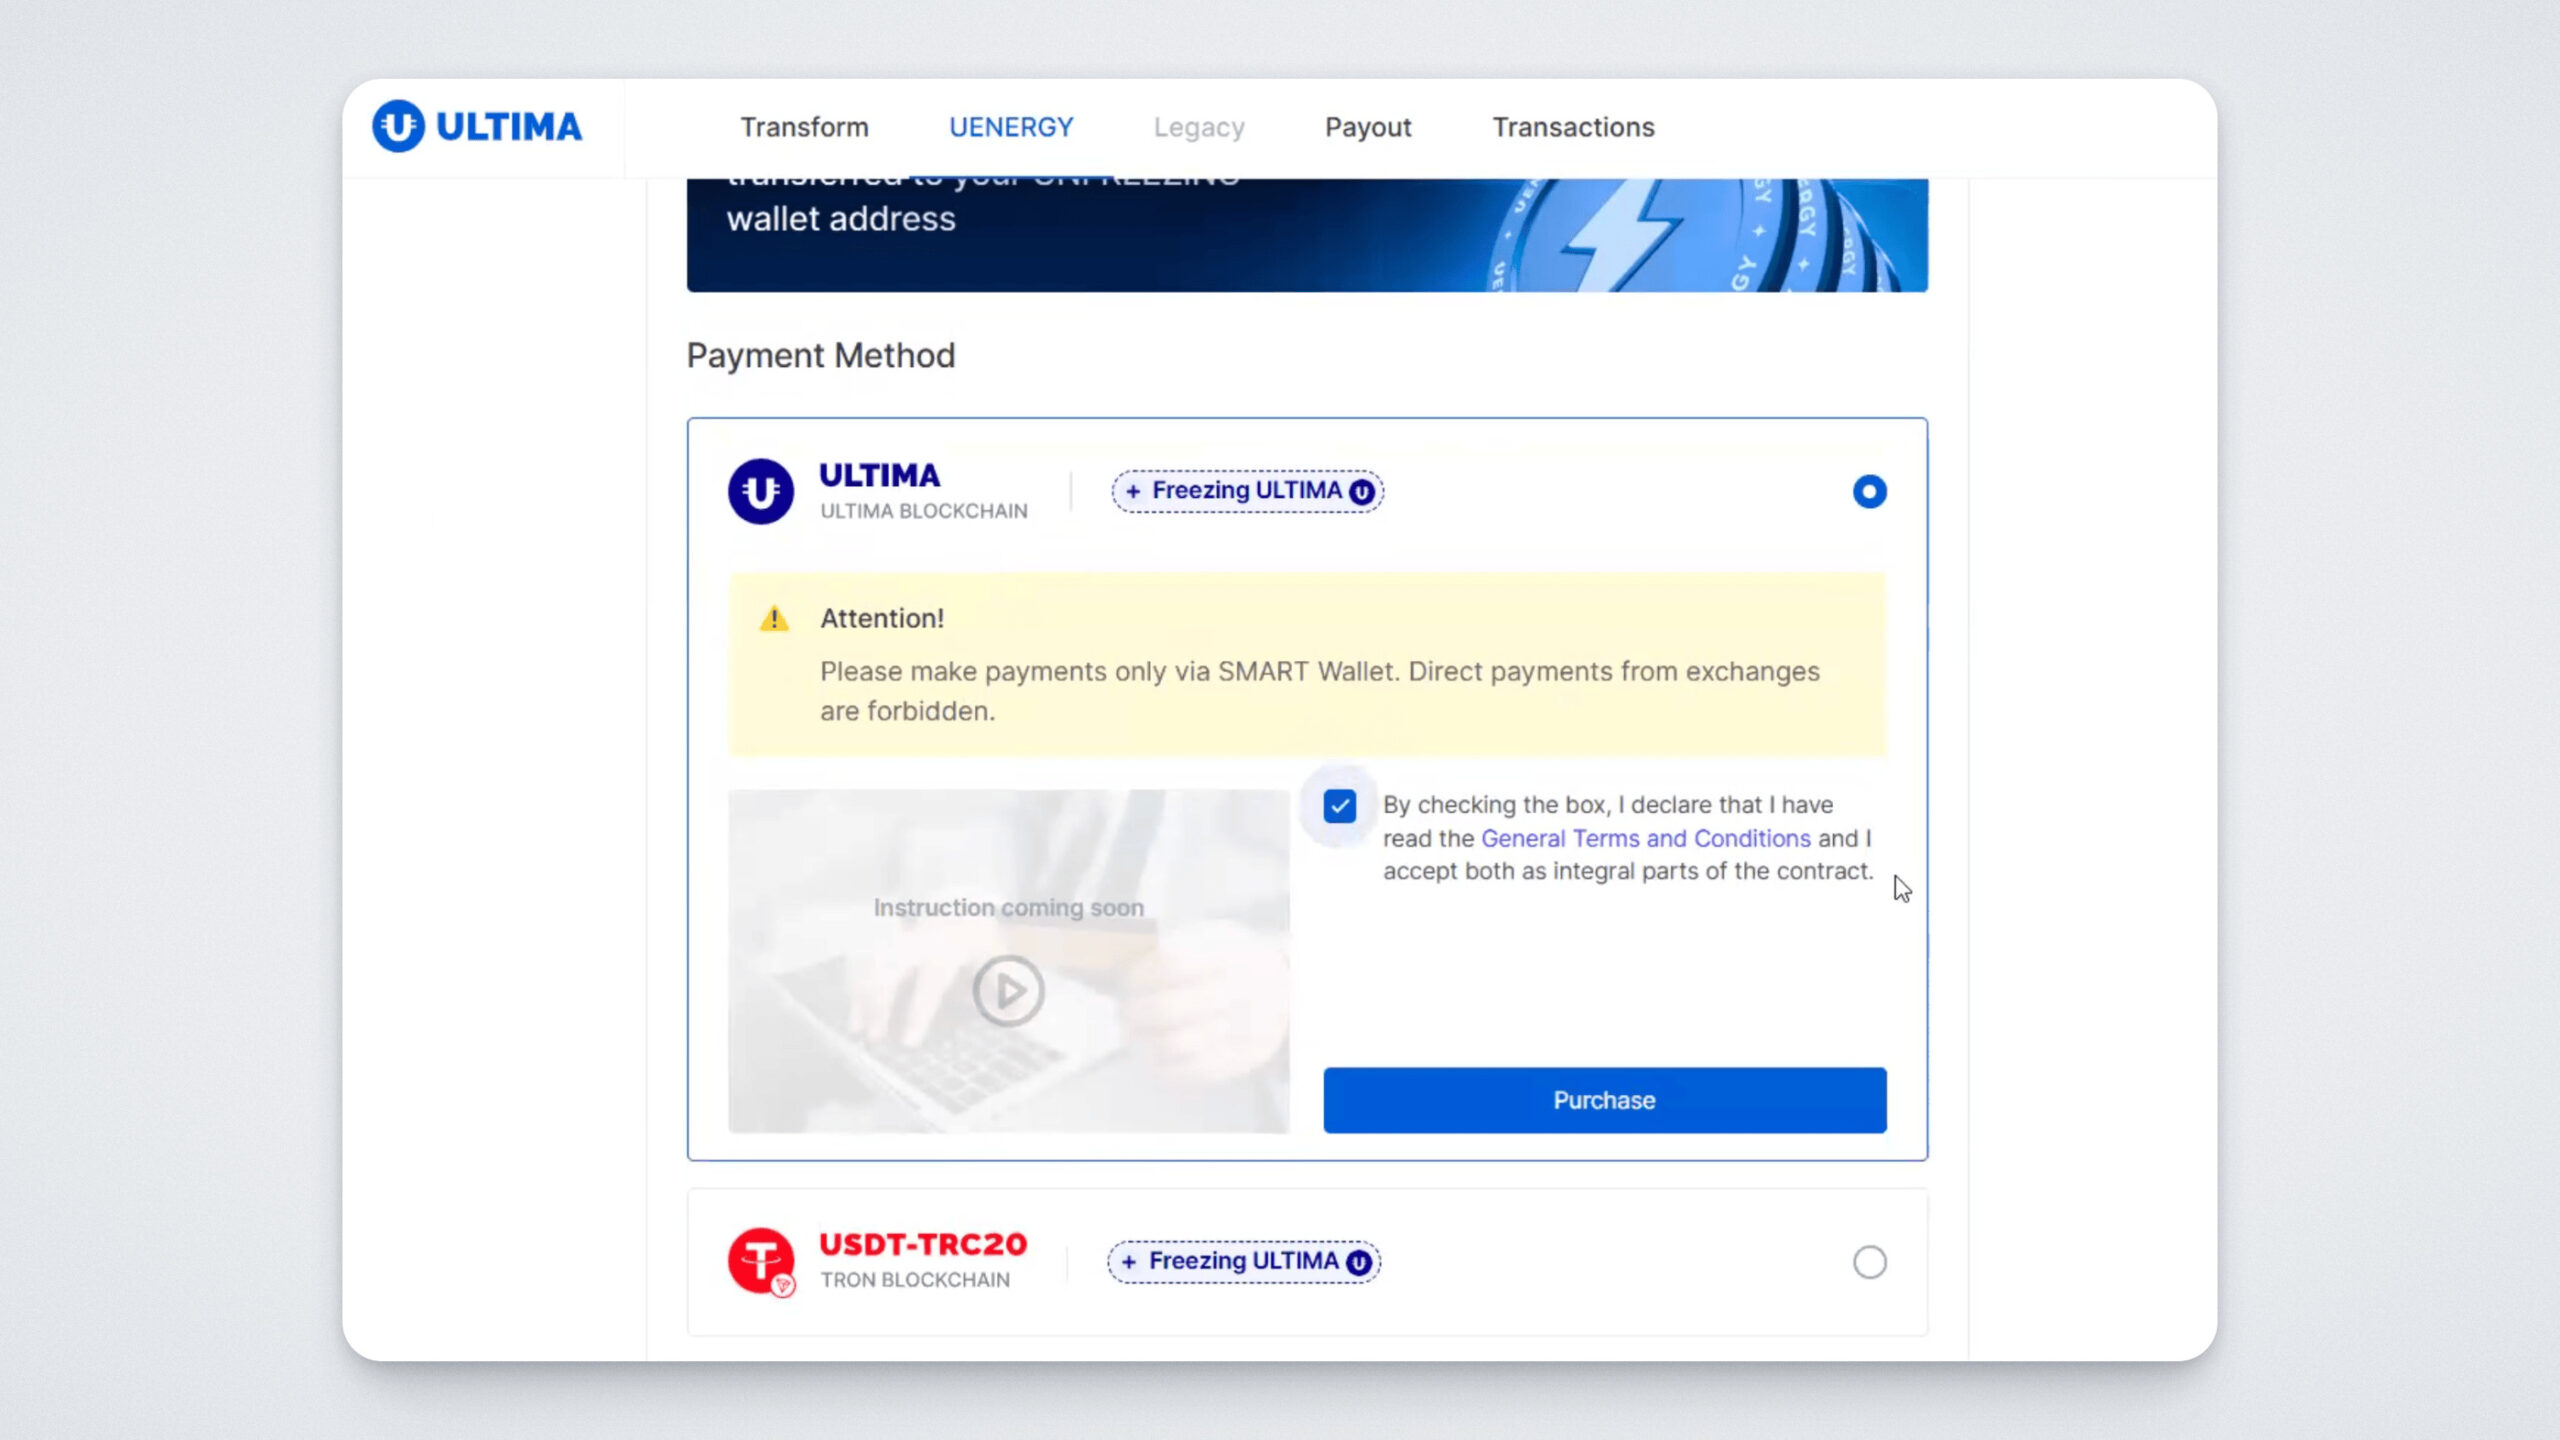Screen dimensions: 2560x1440
Task: Click the yellow warning triangle icon
Action: pos(774,619)
